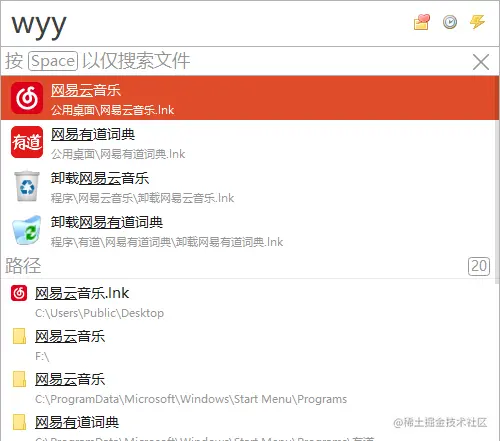Click the 有道 dictionary red icon
Screen dimensions: 500x441
click(27, 142)
